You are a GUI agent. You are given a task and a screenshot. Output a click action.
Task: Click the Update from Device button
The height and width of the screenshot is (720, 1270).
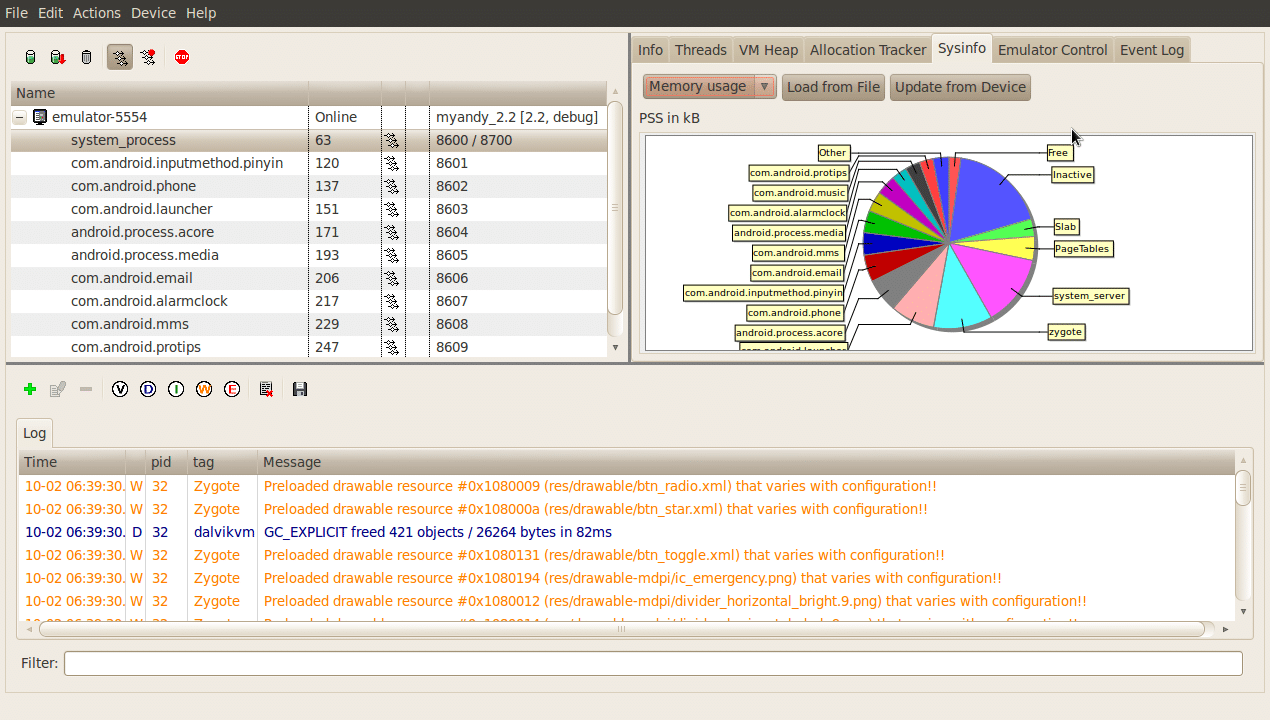[960, 87]
